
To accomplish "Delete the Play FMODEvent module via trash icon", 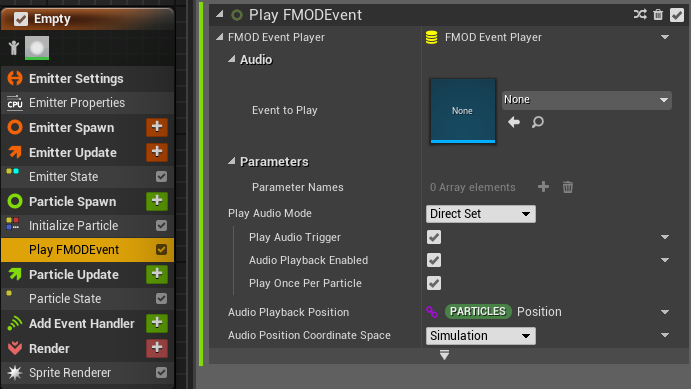I will click(x=658, y=15).
